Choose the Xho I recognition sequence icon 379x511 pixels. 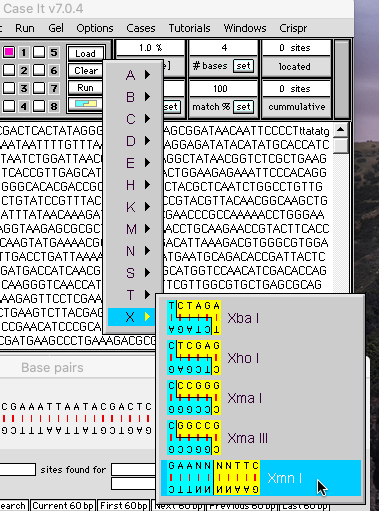click(194, 358)
